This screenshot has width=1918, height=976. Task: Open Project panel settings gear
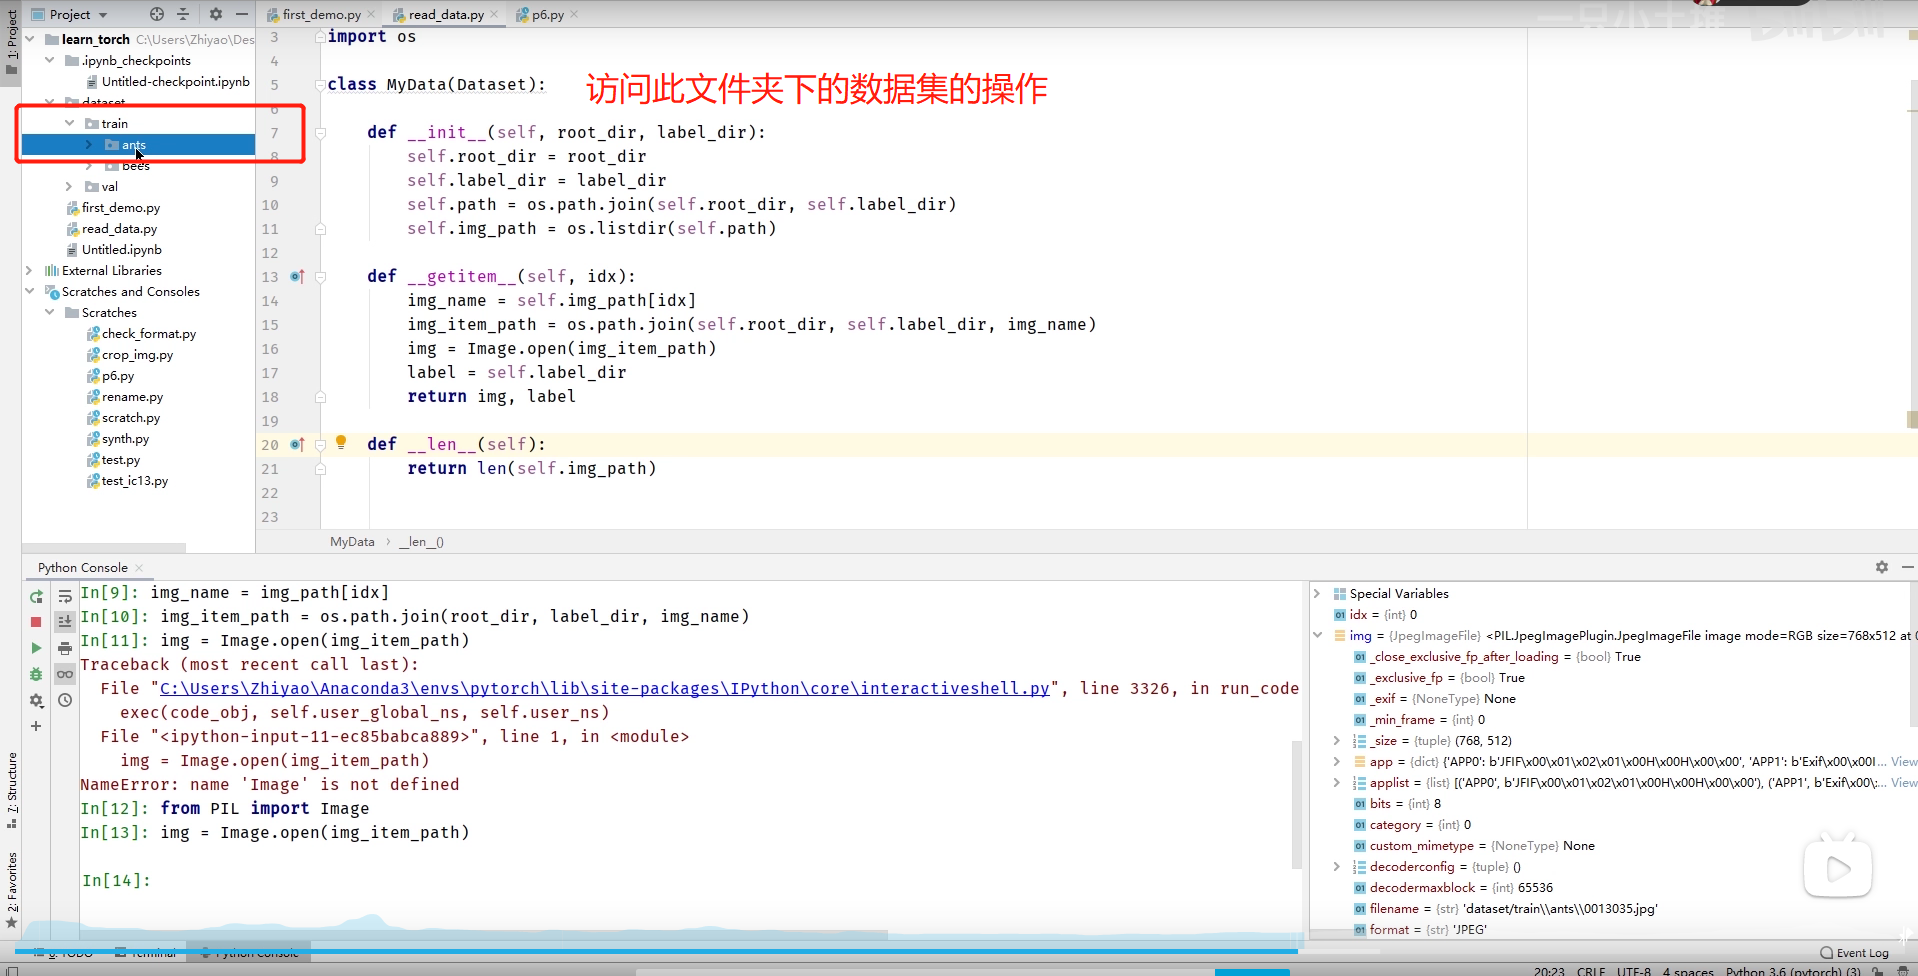216,14
